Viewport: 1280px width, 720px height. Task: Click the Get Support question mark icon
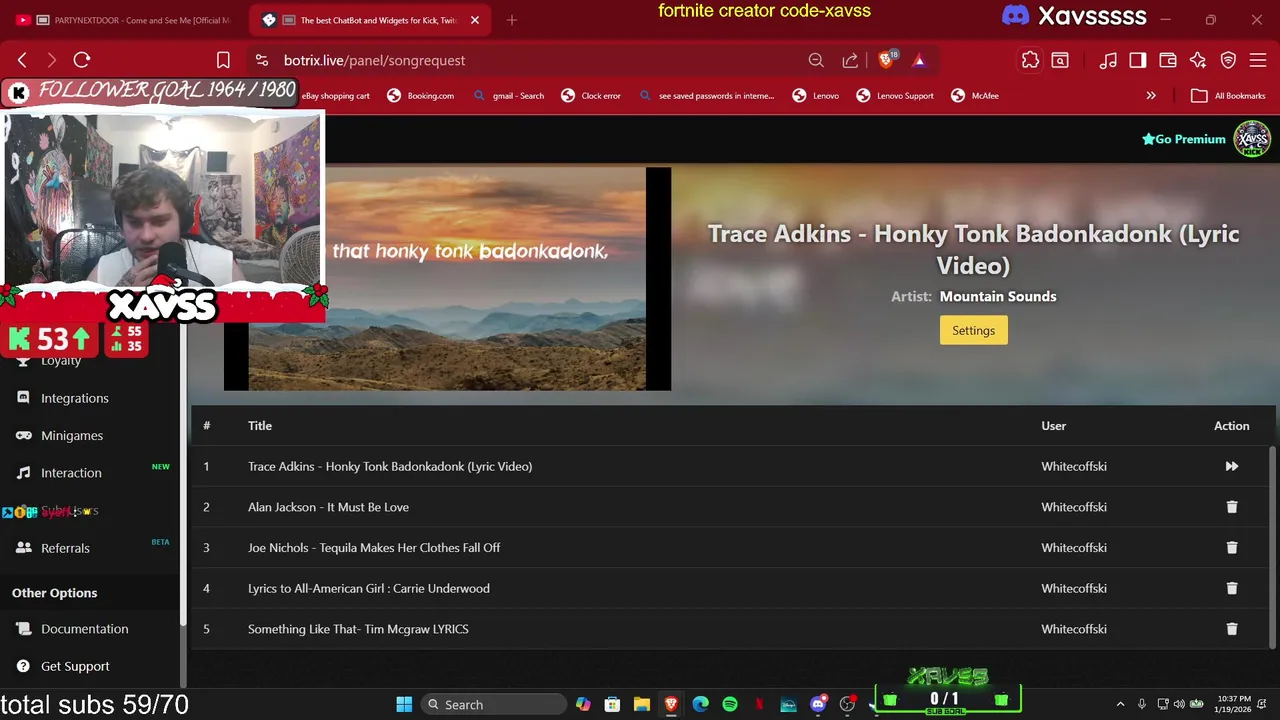[x=23, y=666]
